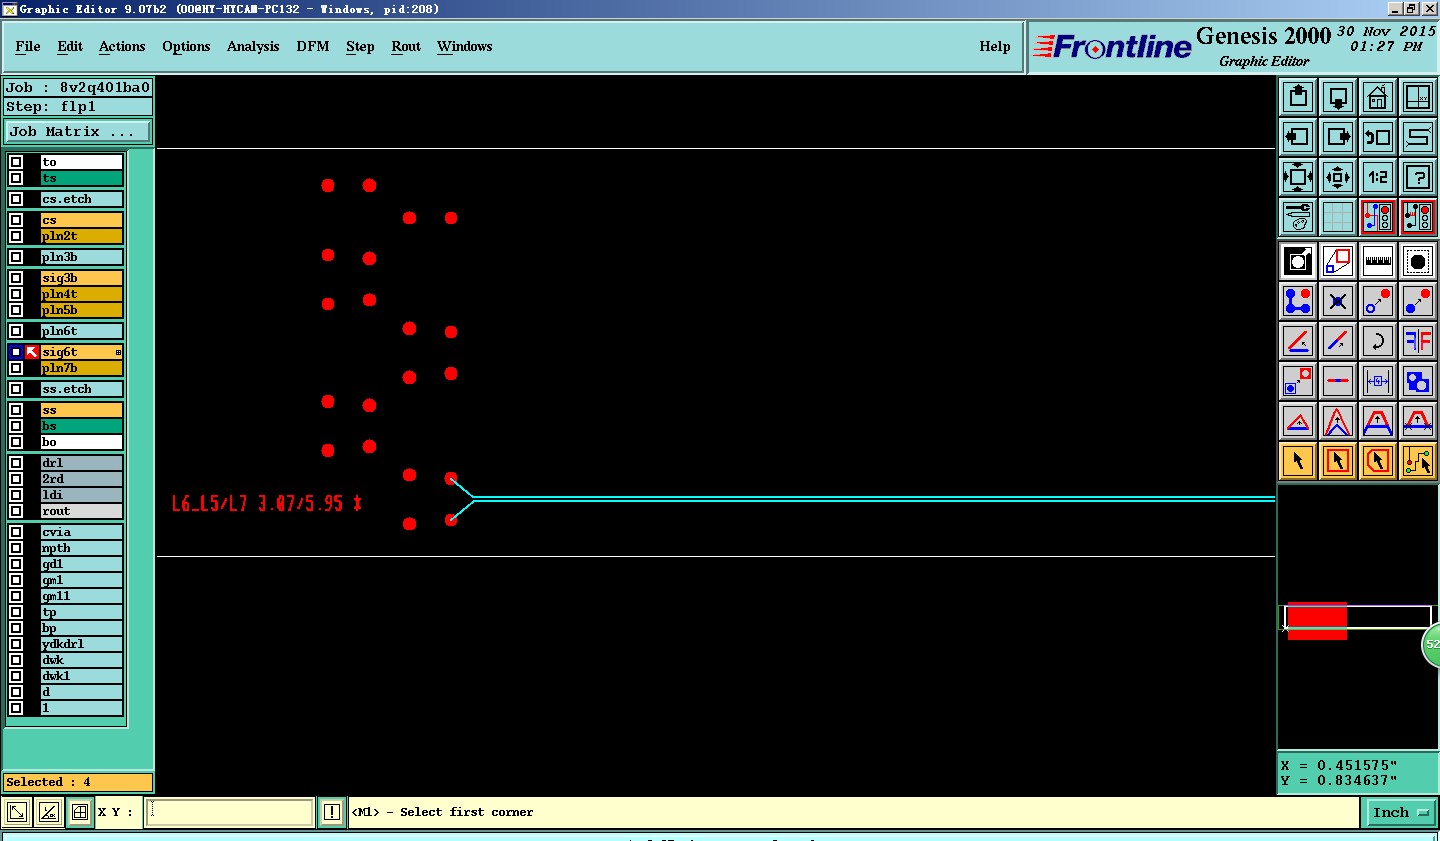Click the pan left view icon

[x=1298, y=137]
